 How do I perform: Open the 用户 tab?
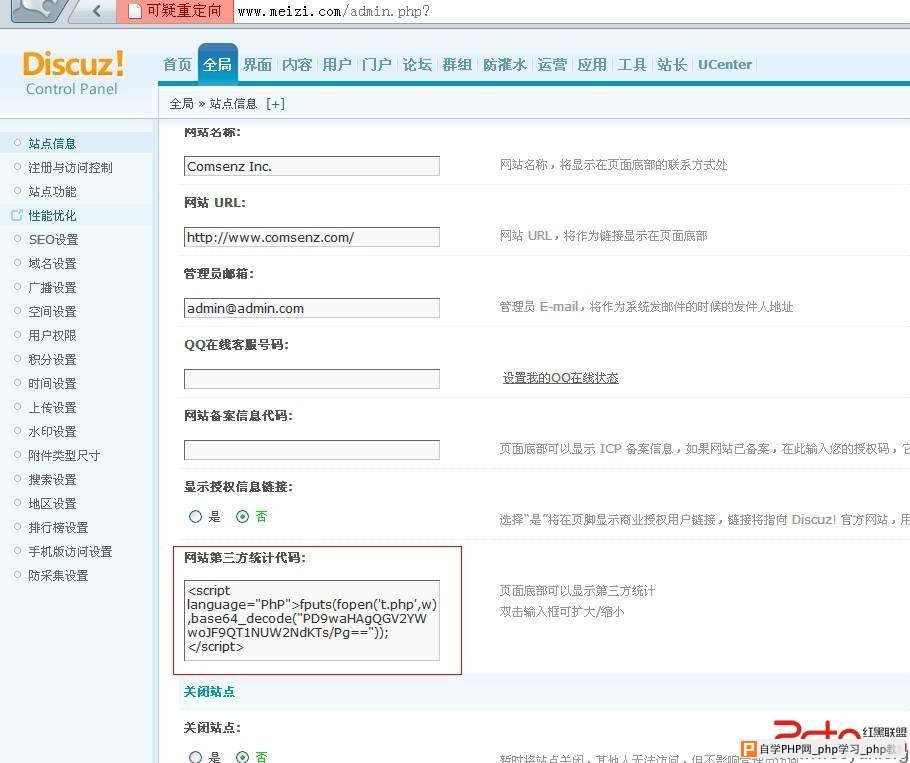(337, 64)
